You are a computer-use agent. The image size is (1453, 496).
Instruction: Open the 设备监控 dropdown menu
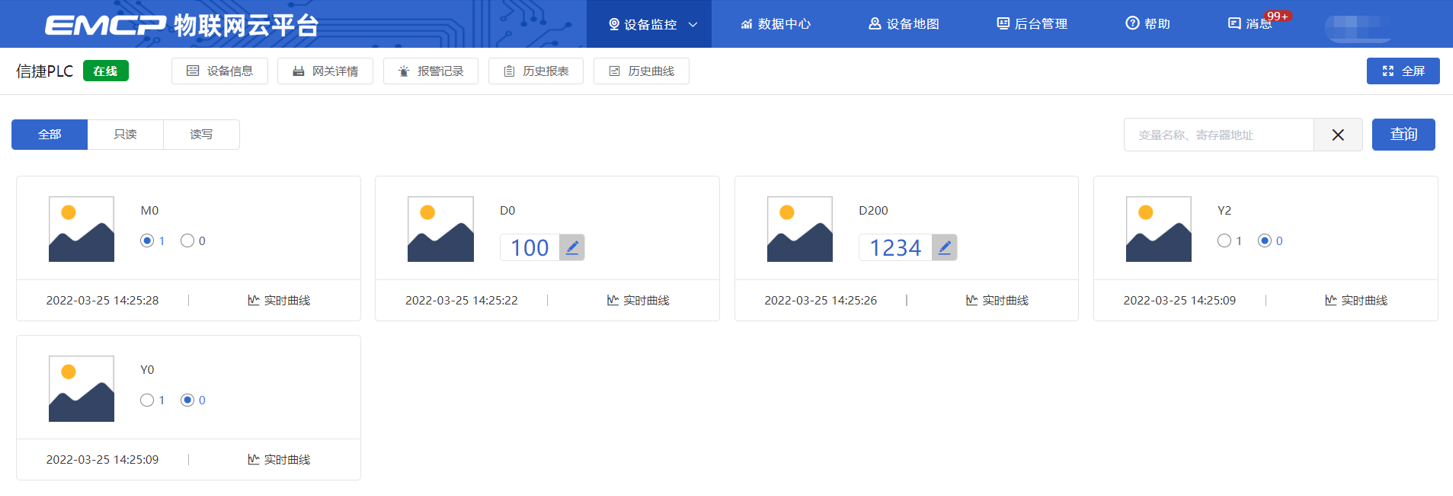click(649, 24)
